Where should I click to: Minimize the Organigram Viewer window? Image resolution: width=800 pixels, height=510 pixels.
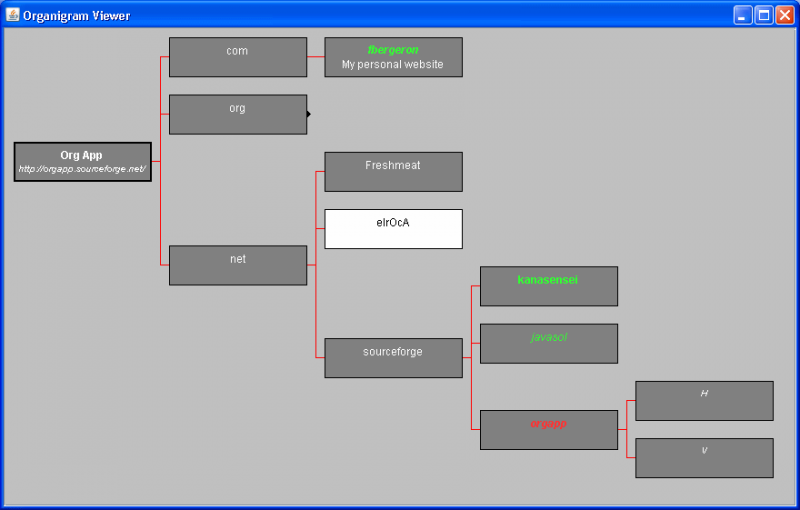[743, 15]
